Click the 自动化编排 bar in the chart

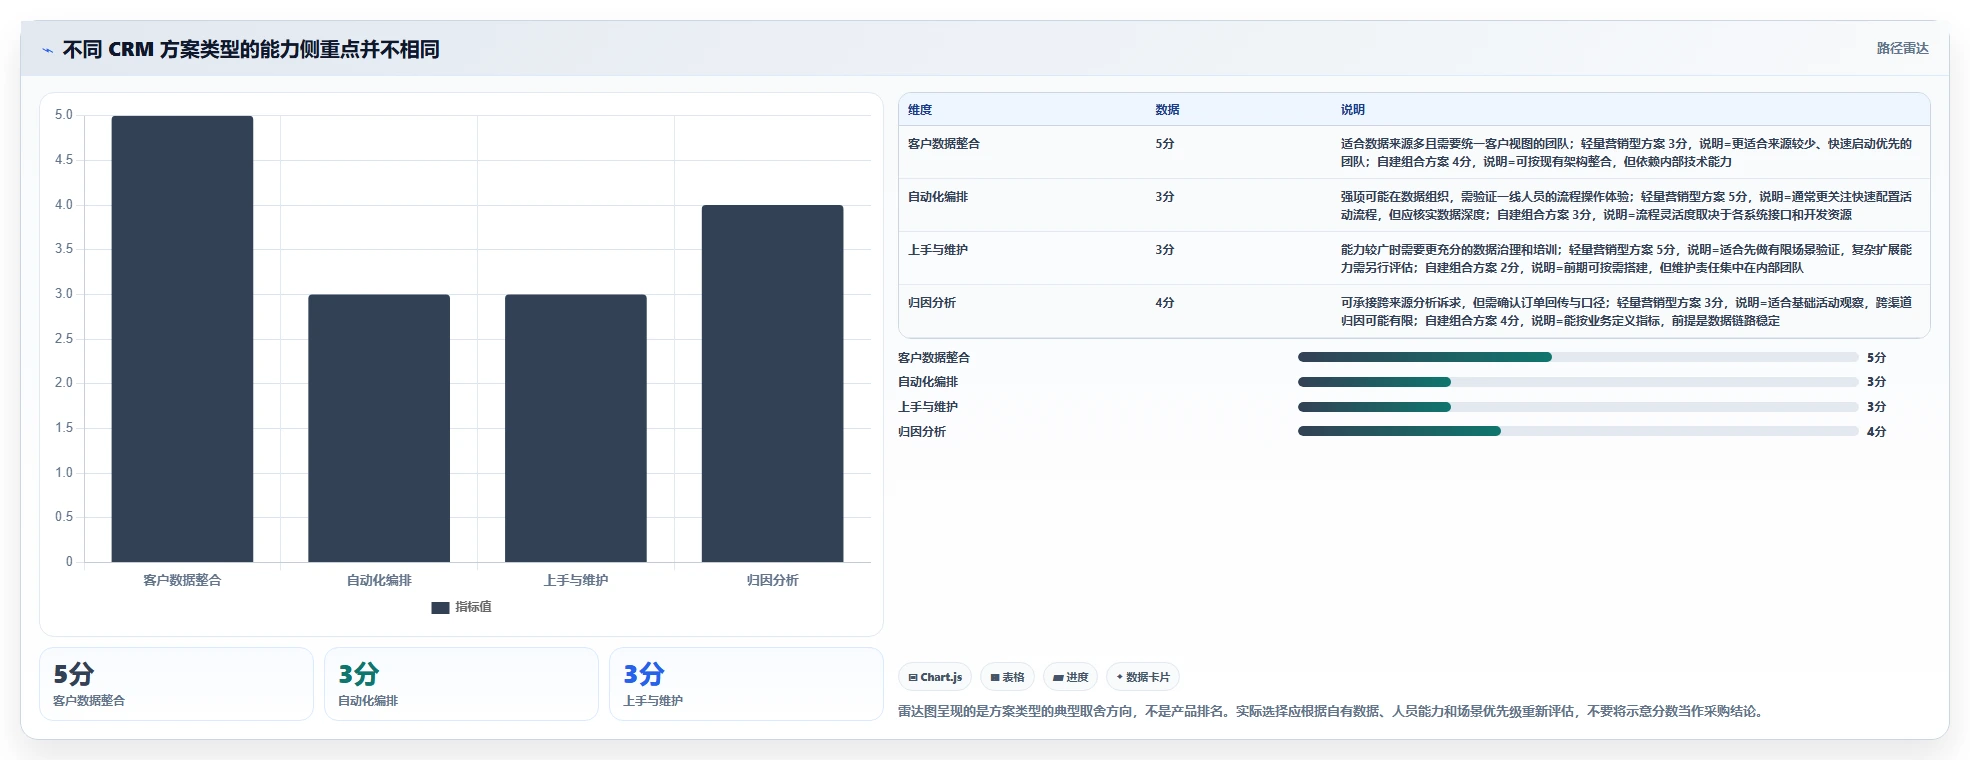379,428
